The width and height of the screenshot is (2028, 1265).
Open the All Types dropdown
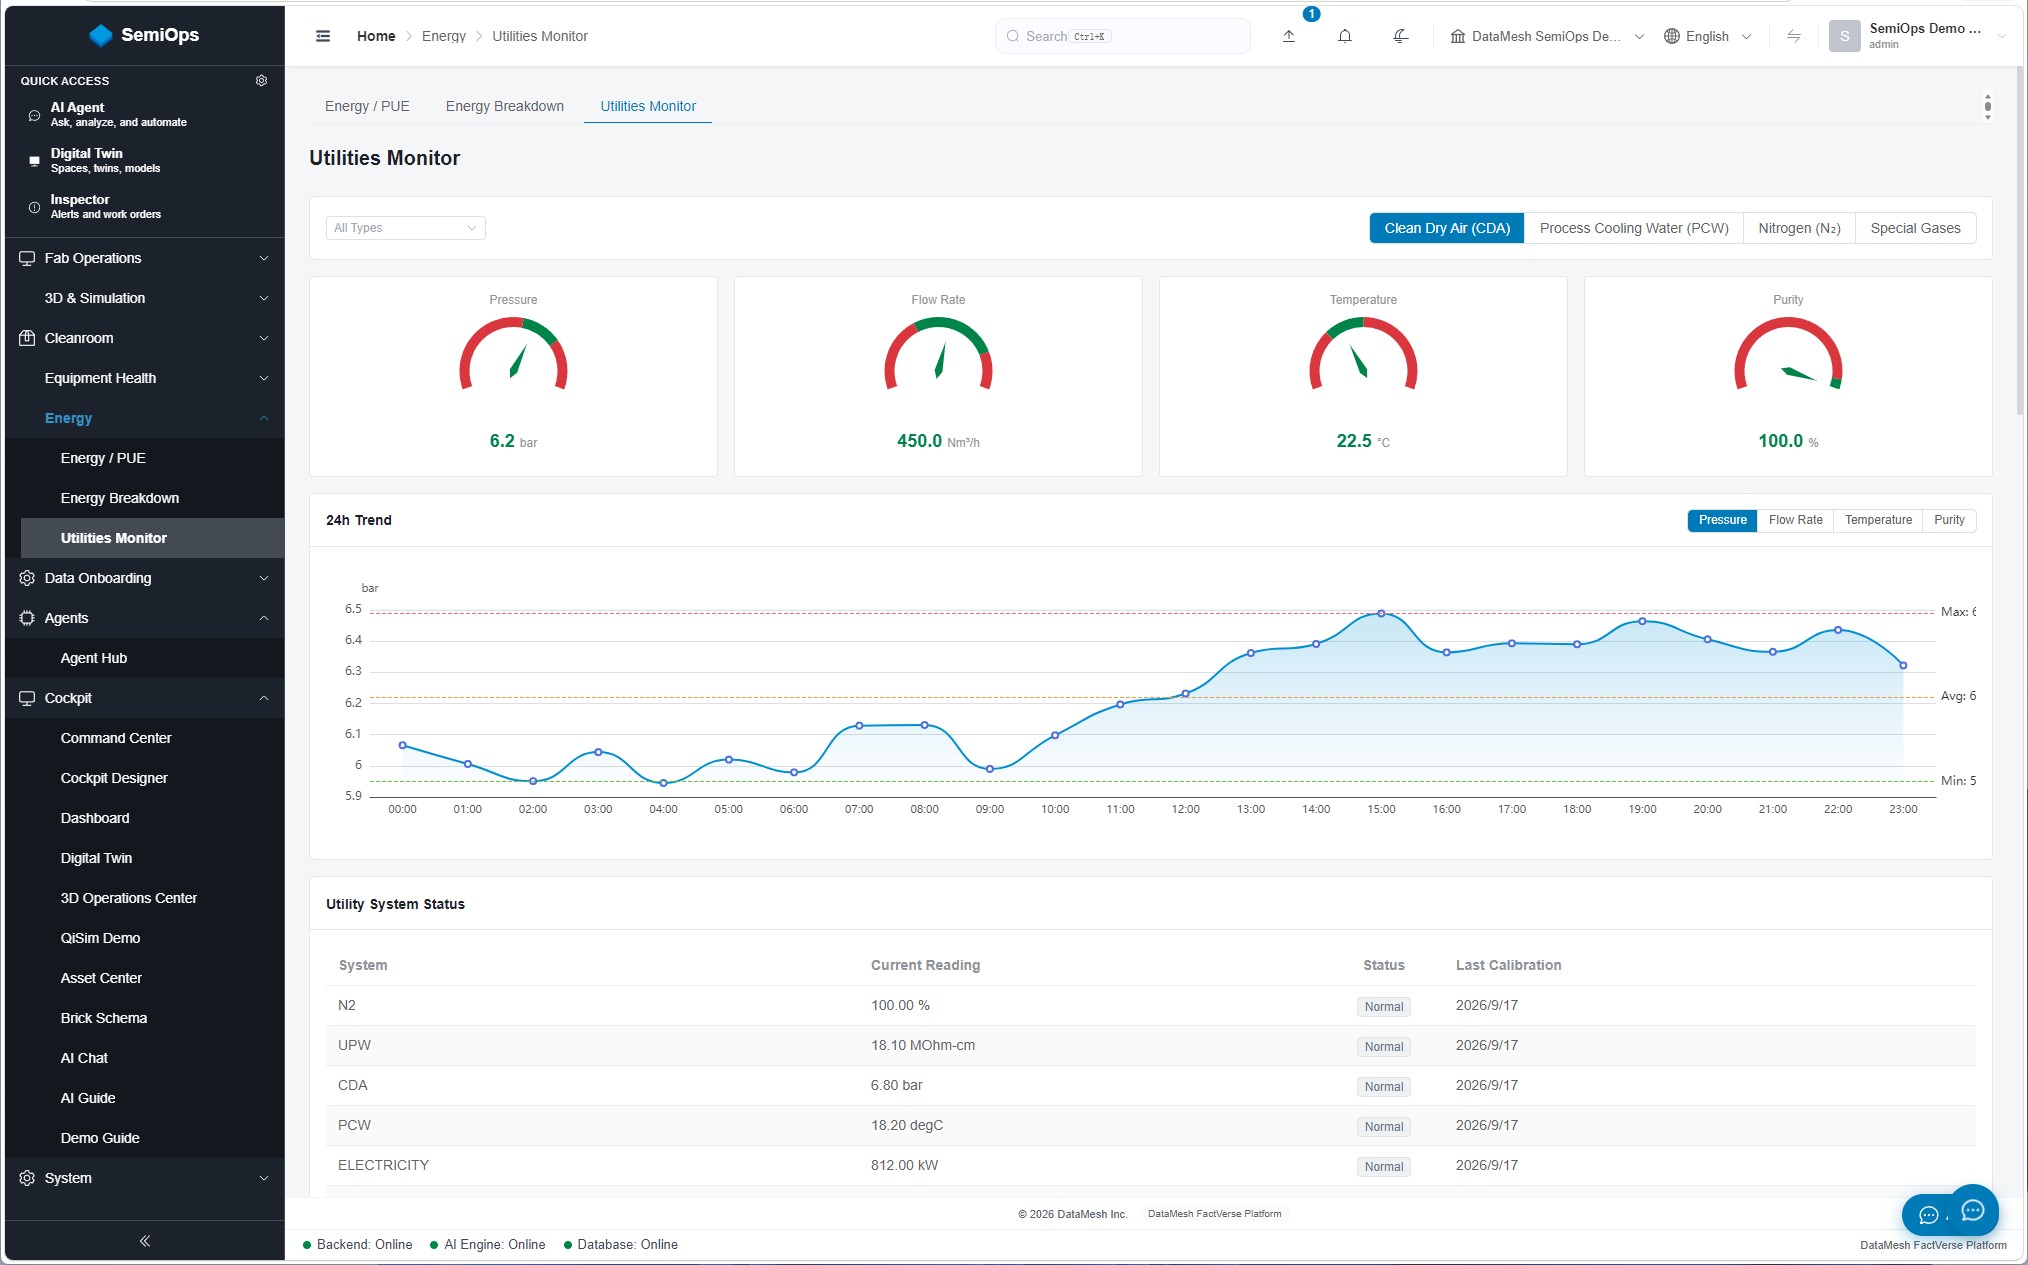tap(406, 228)
